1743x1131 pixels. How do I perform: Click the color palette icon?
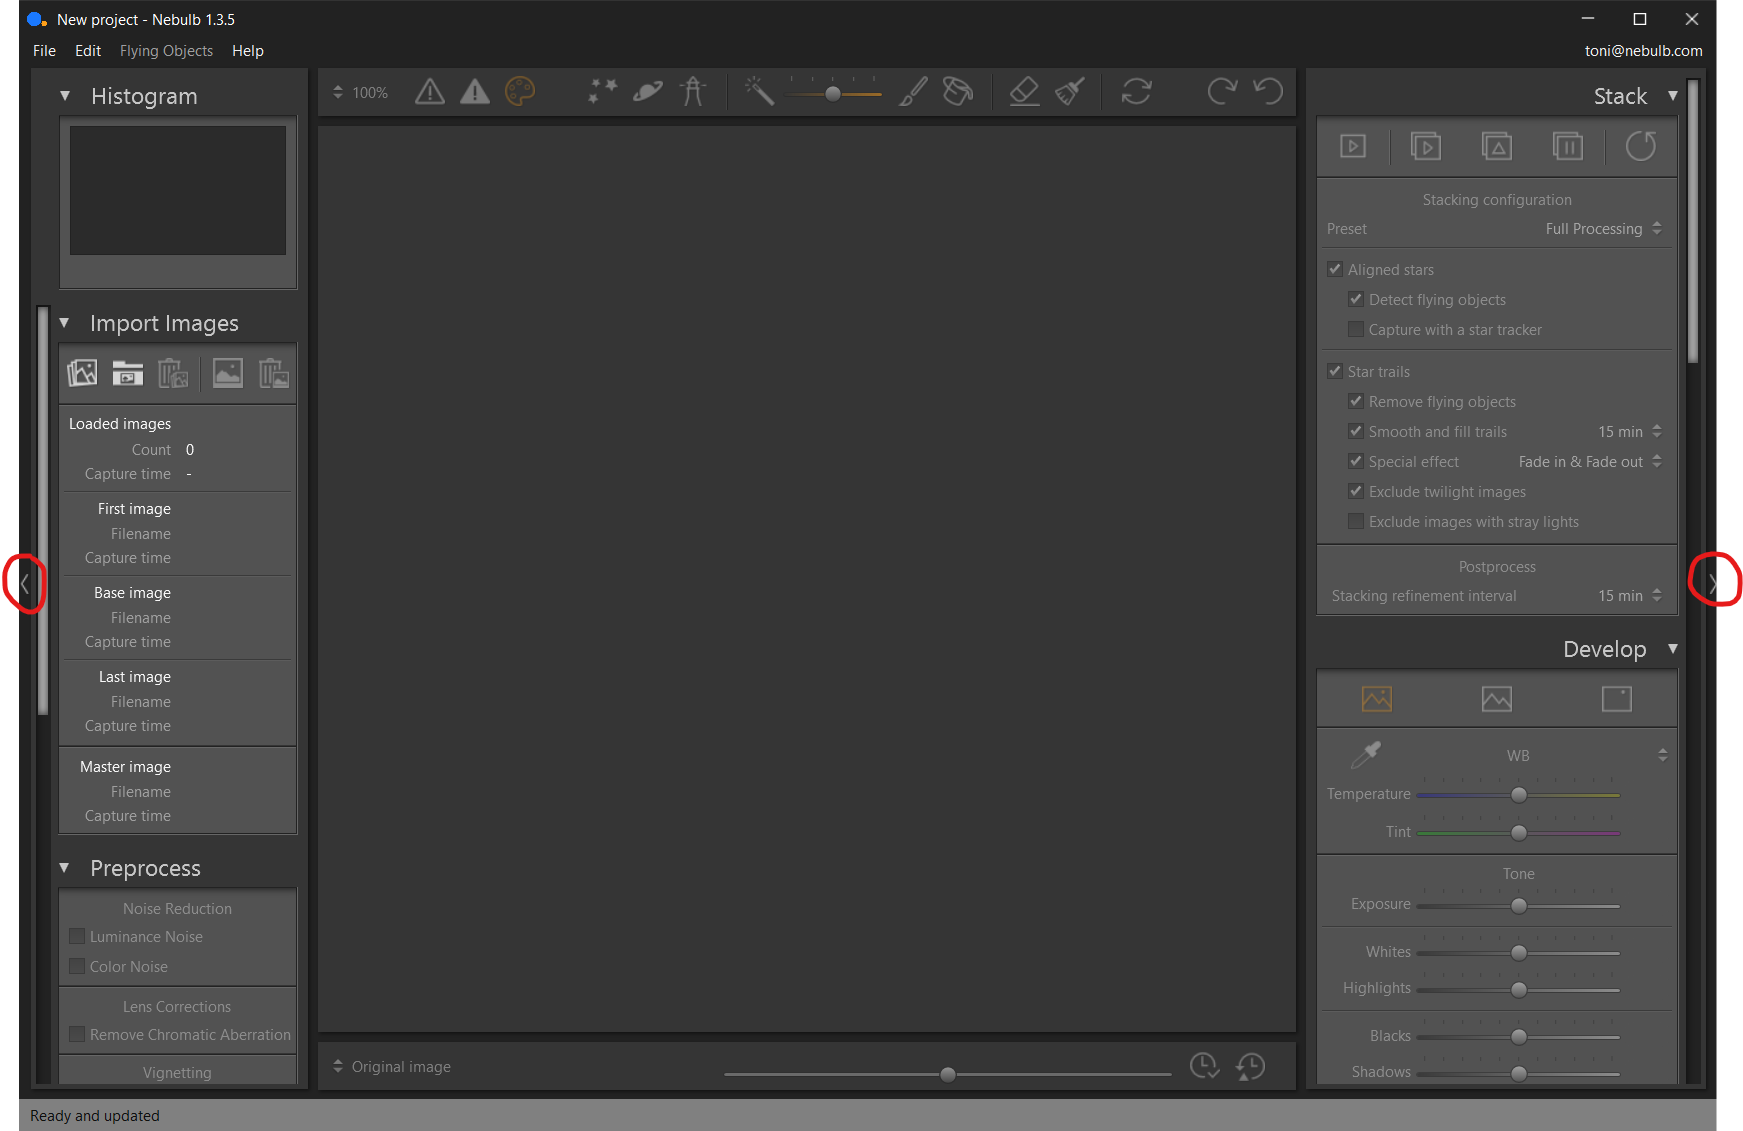point(520,92)
